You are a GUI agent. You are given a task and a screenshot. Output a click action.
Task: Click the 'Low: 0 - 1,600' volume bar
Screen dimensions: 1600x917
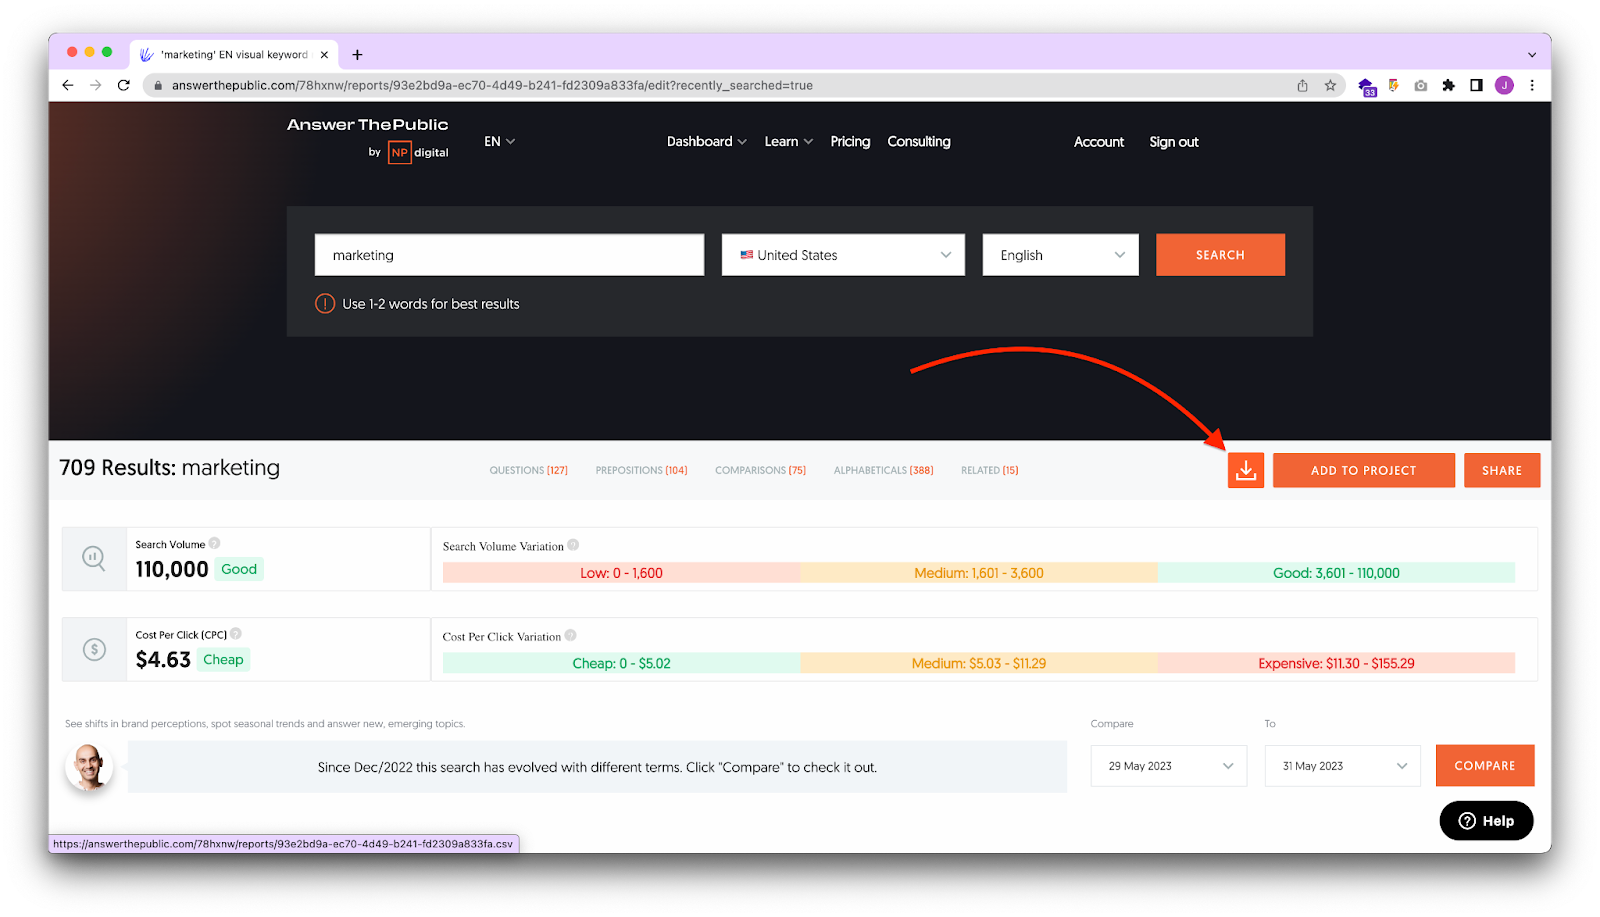tap(621, 573)
